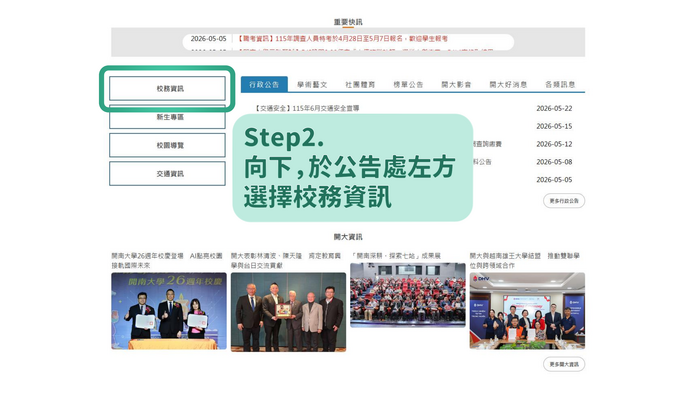Click the 更多開大資訊 button
700x394 pixels.
(564, 364)
